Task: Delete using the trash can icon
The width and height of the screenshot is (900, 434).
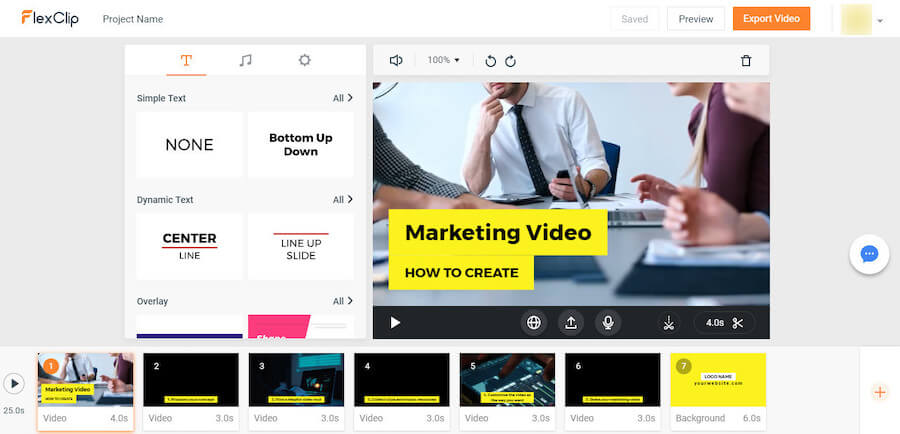Action: [x=746, y=61]
